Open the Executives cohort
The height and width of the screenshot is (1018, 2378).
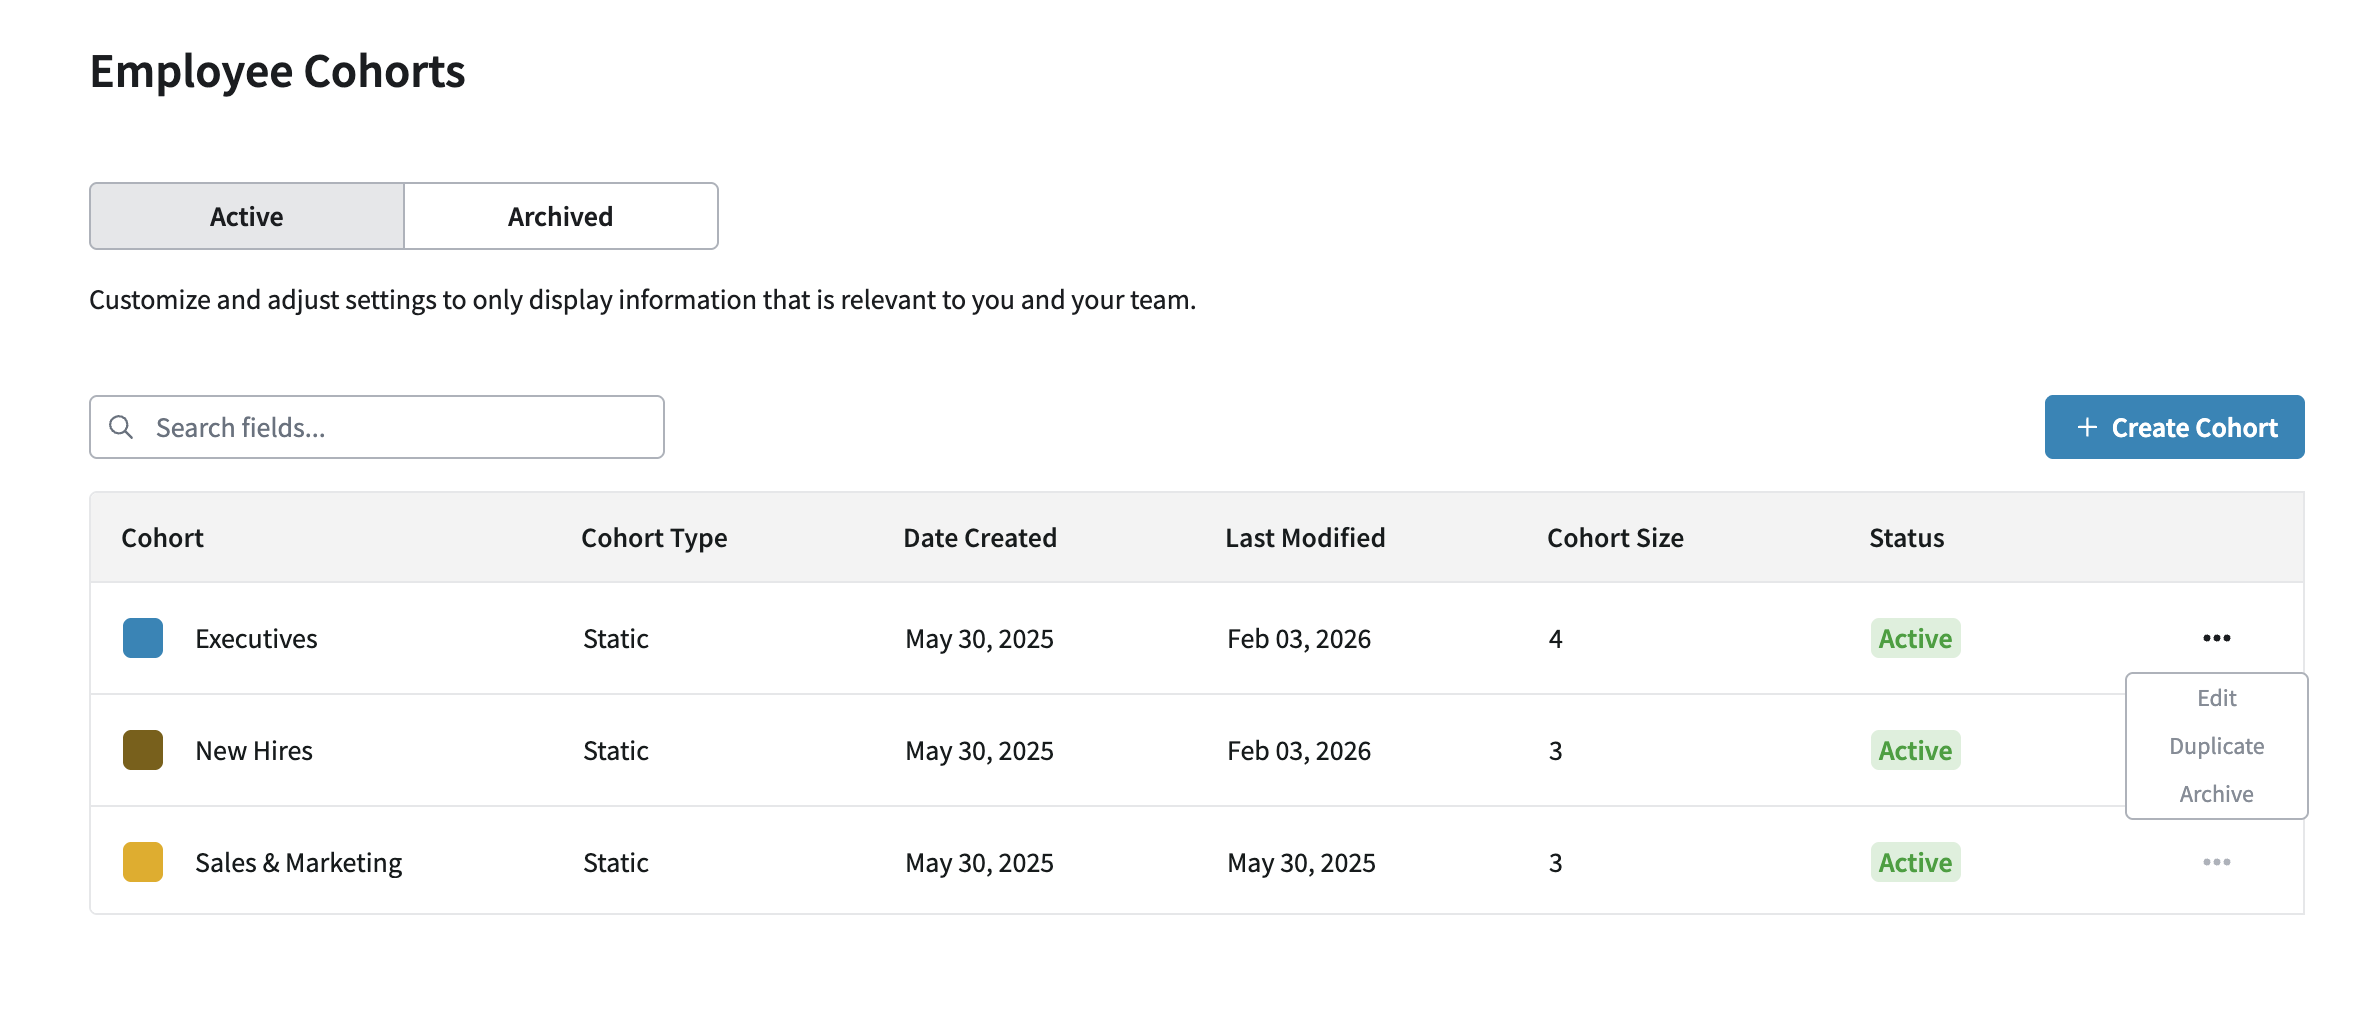(x=256, y=639)
